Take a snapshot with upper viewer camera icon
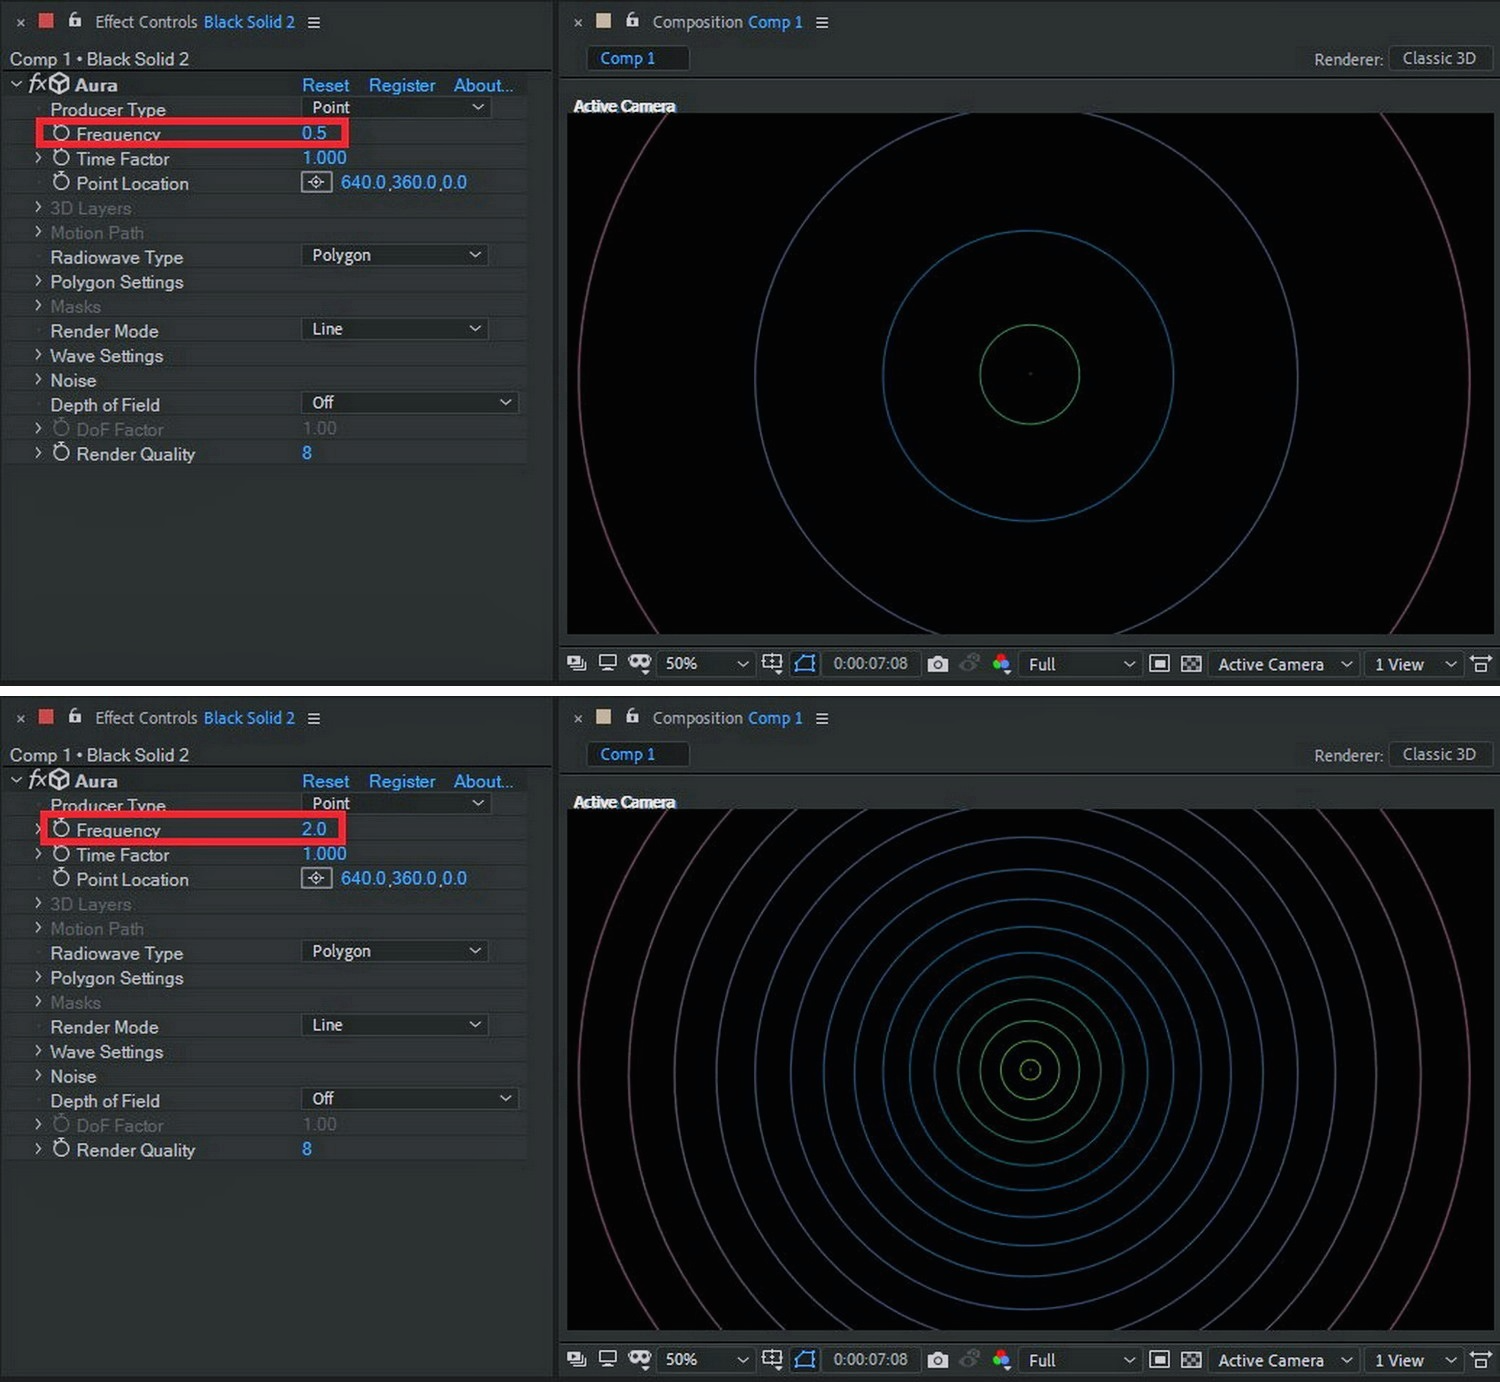Viewport: 1500px width, 1382px height. (x=937, y=664)
